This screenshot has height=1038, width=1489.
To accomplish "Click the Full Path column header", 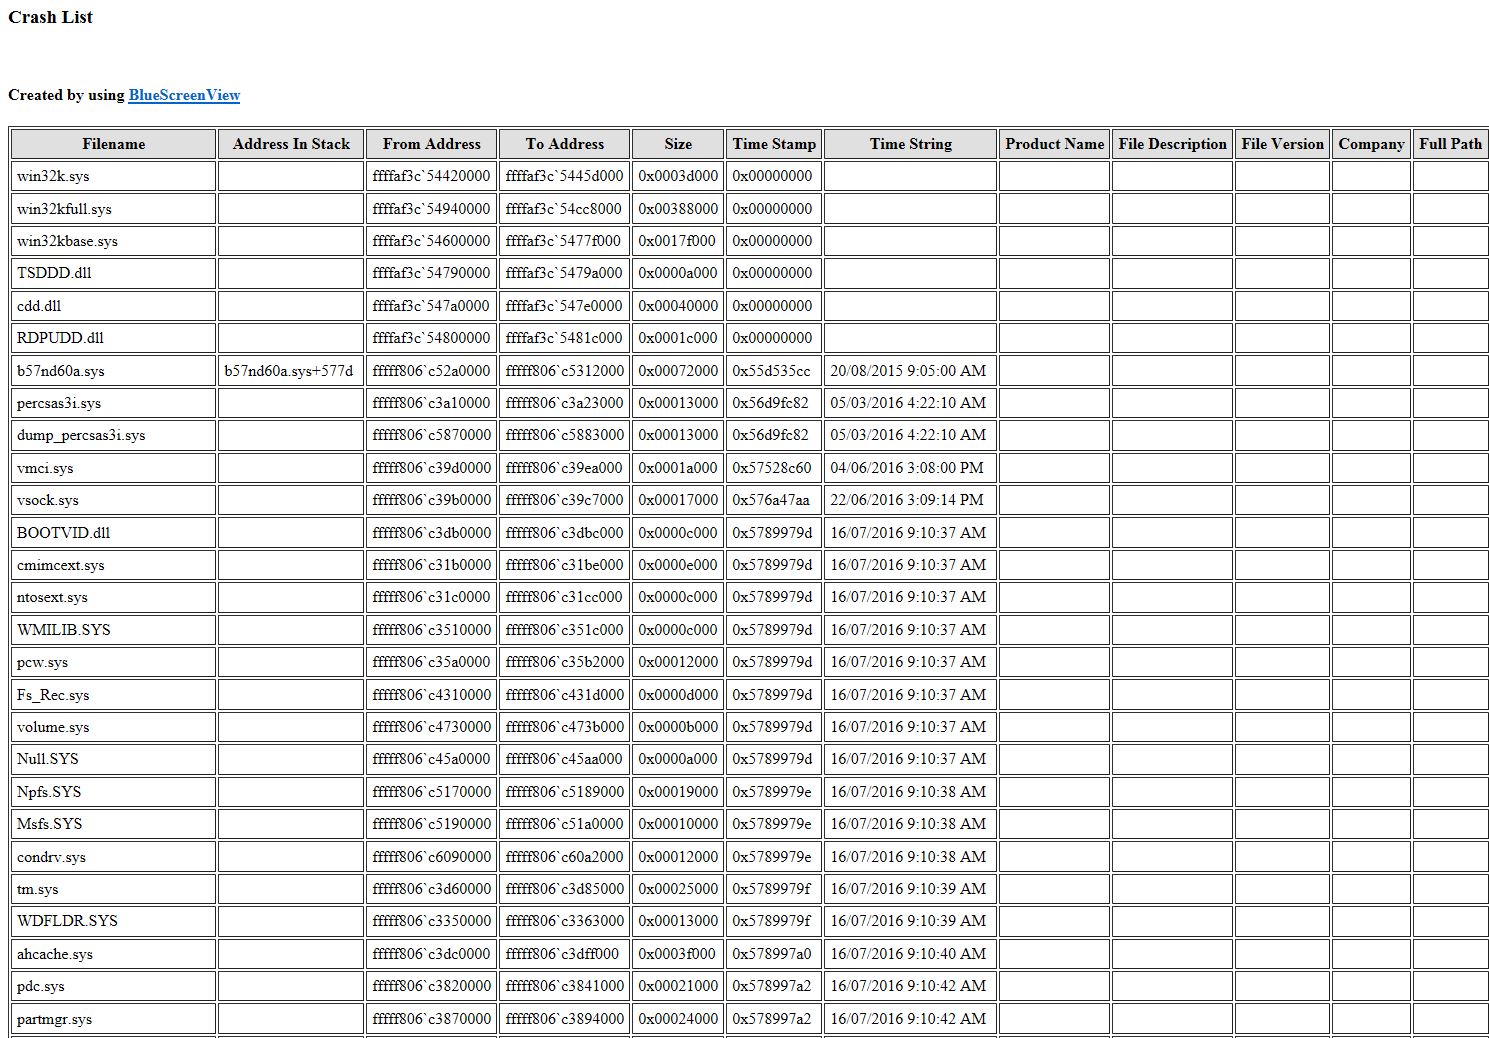I will [x=1450, y=144].
